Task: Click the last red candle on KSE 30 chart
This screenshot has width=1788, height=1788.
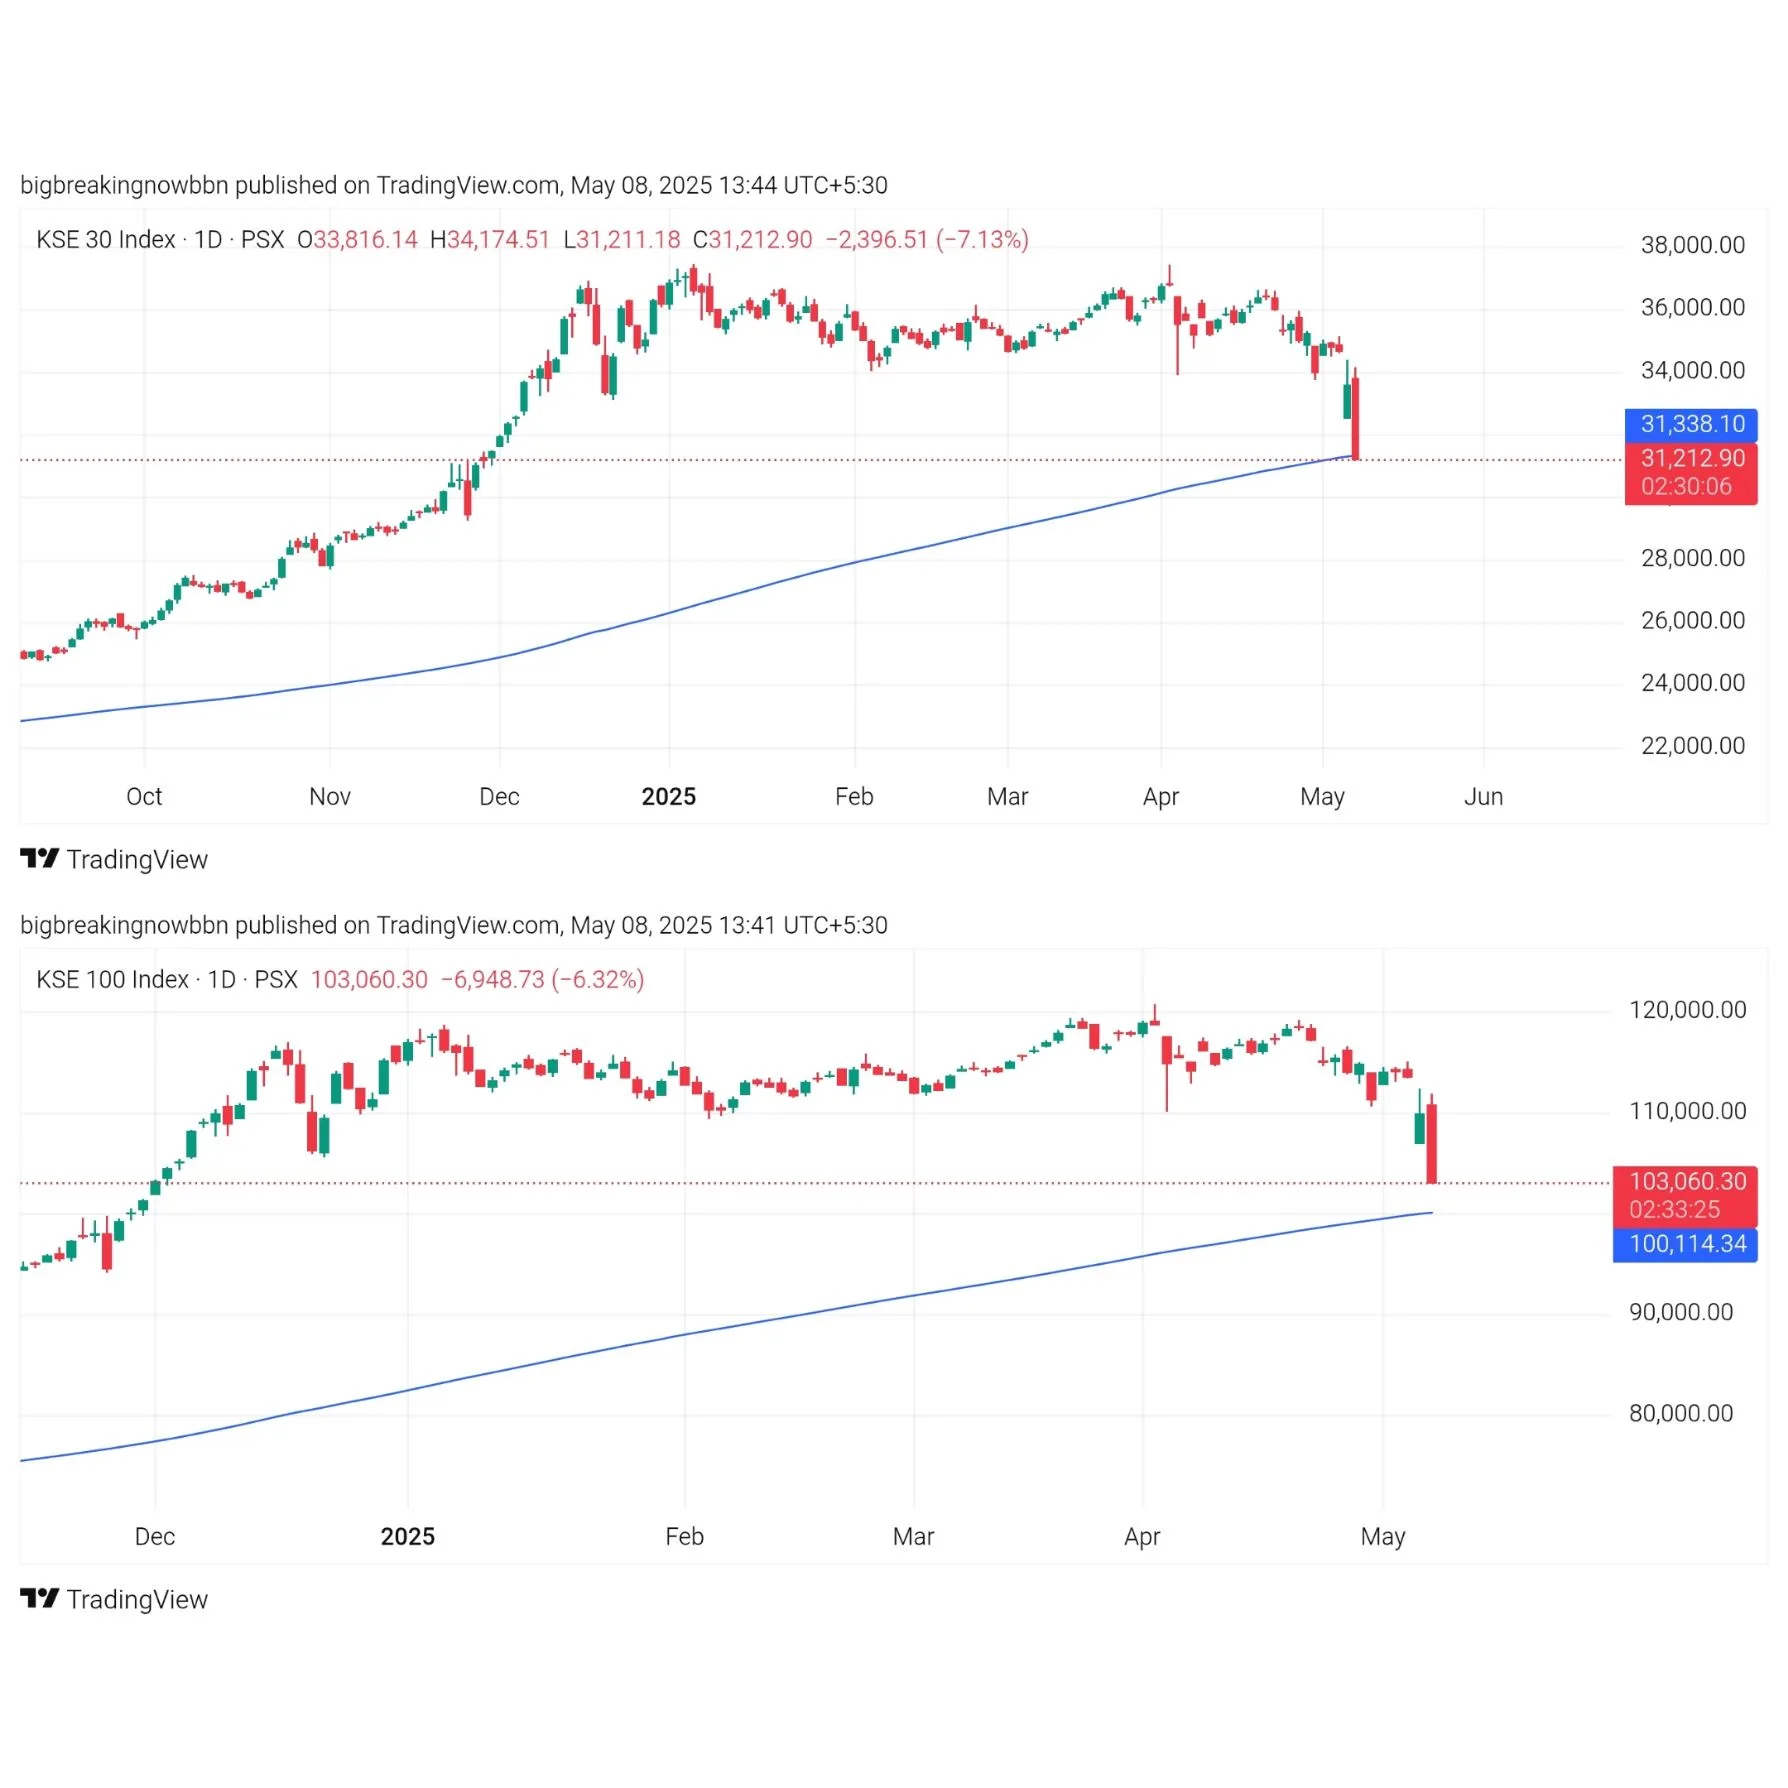Action: 1355,418
